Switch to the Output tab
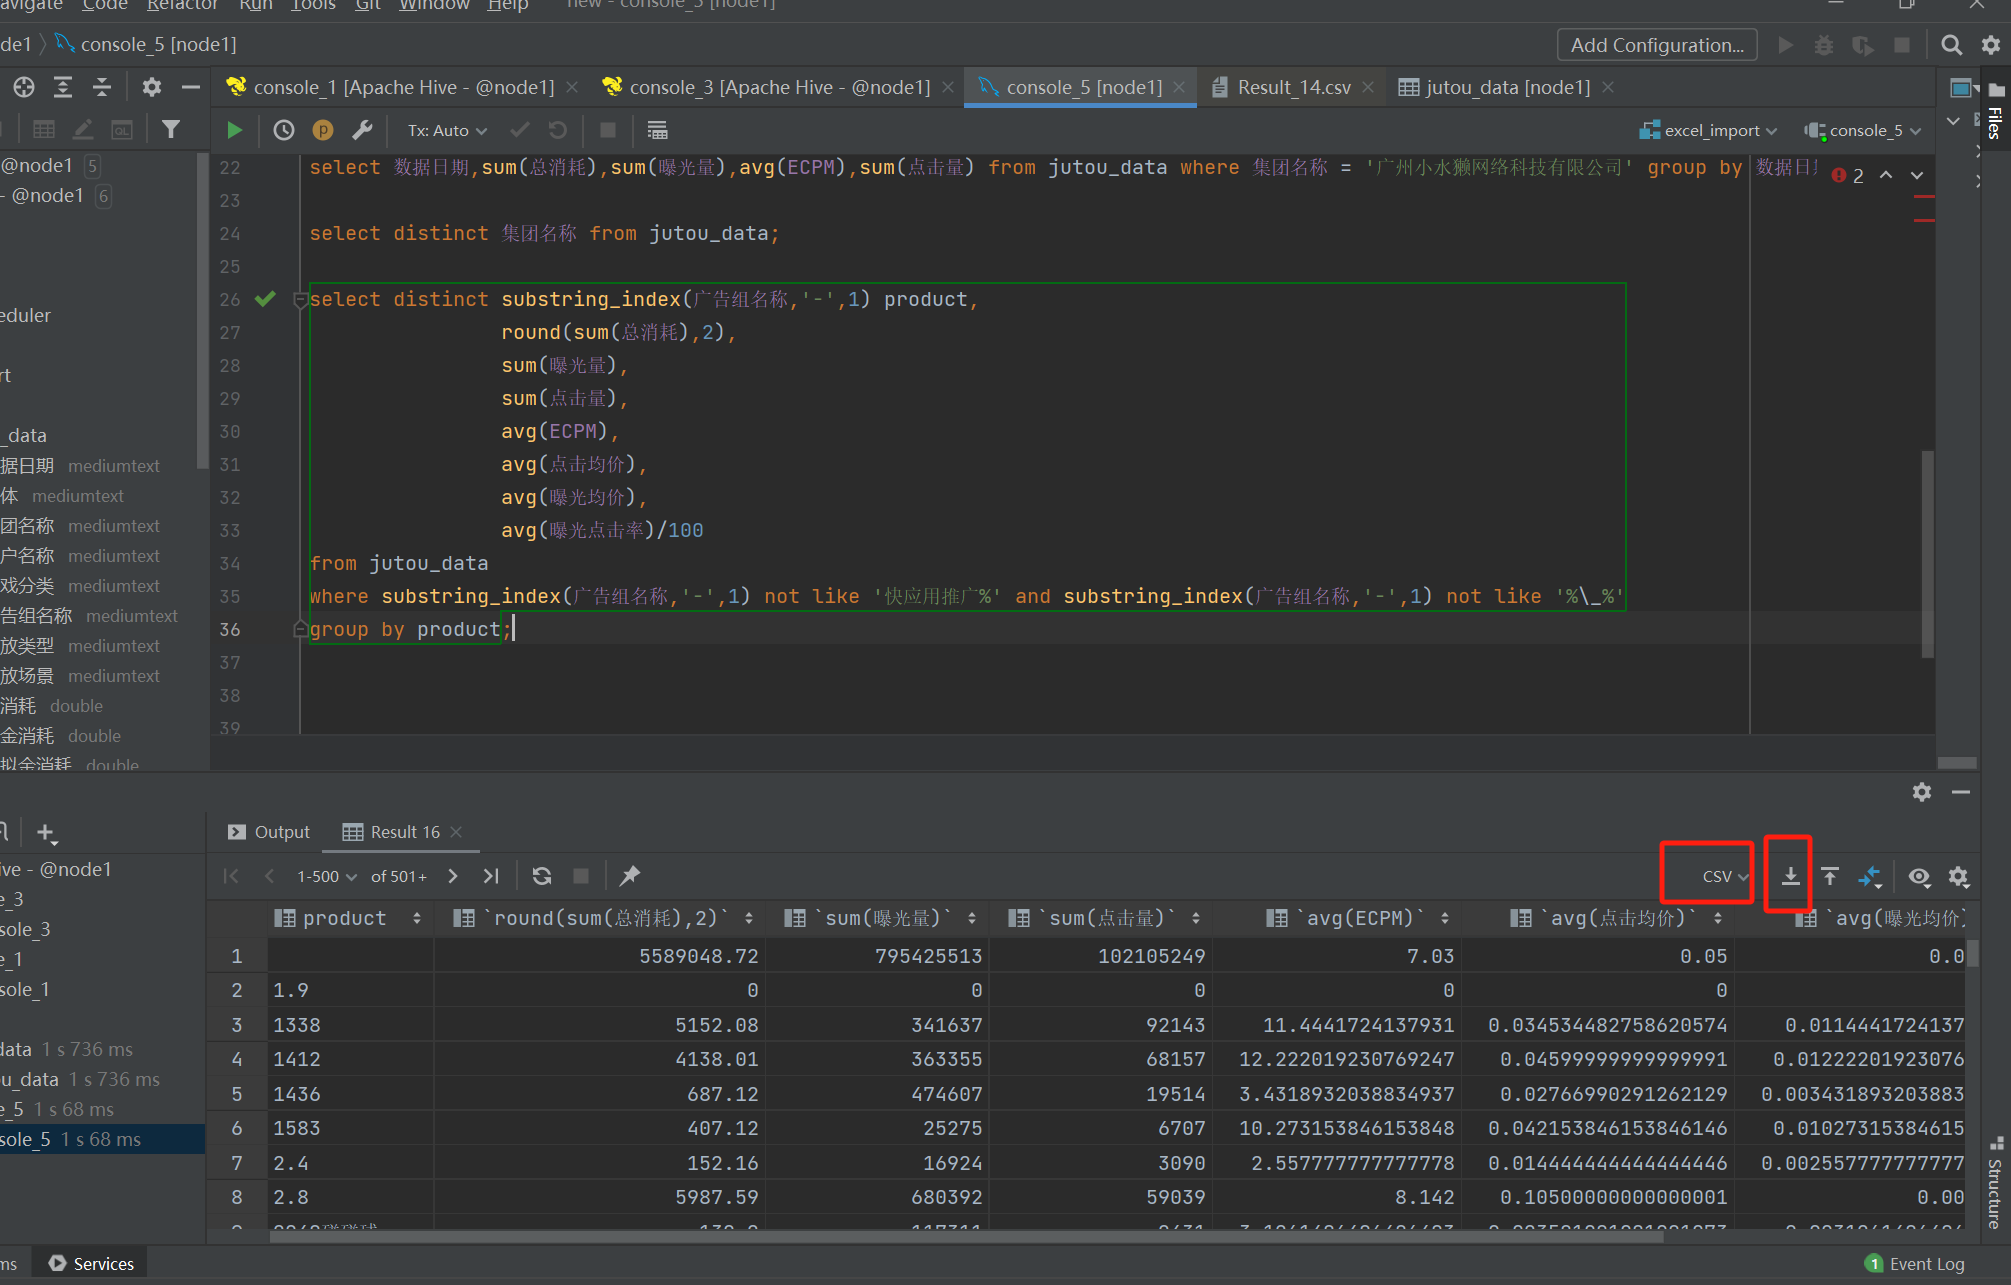Viewport: 2011px width, 1285px height. click(280, 831)
